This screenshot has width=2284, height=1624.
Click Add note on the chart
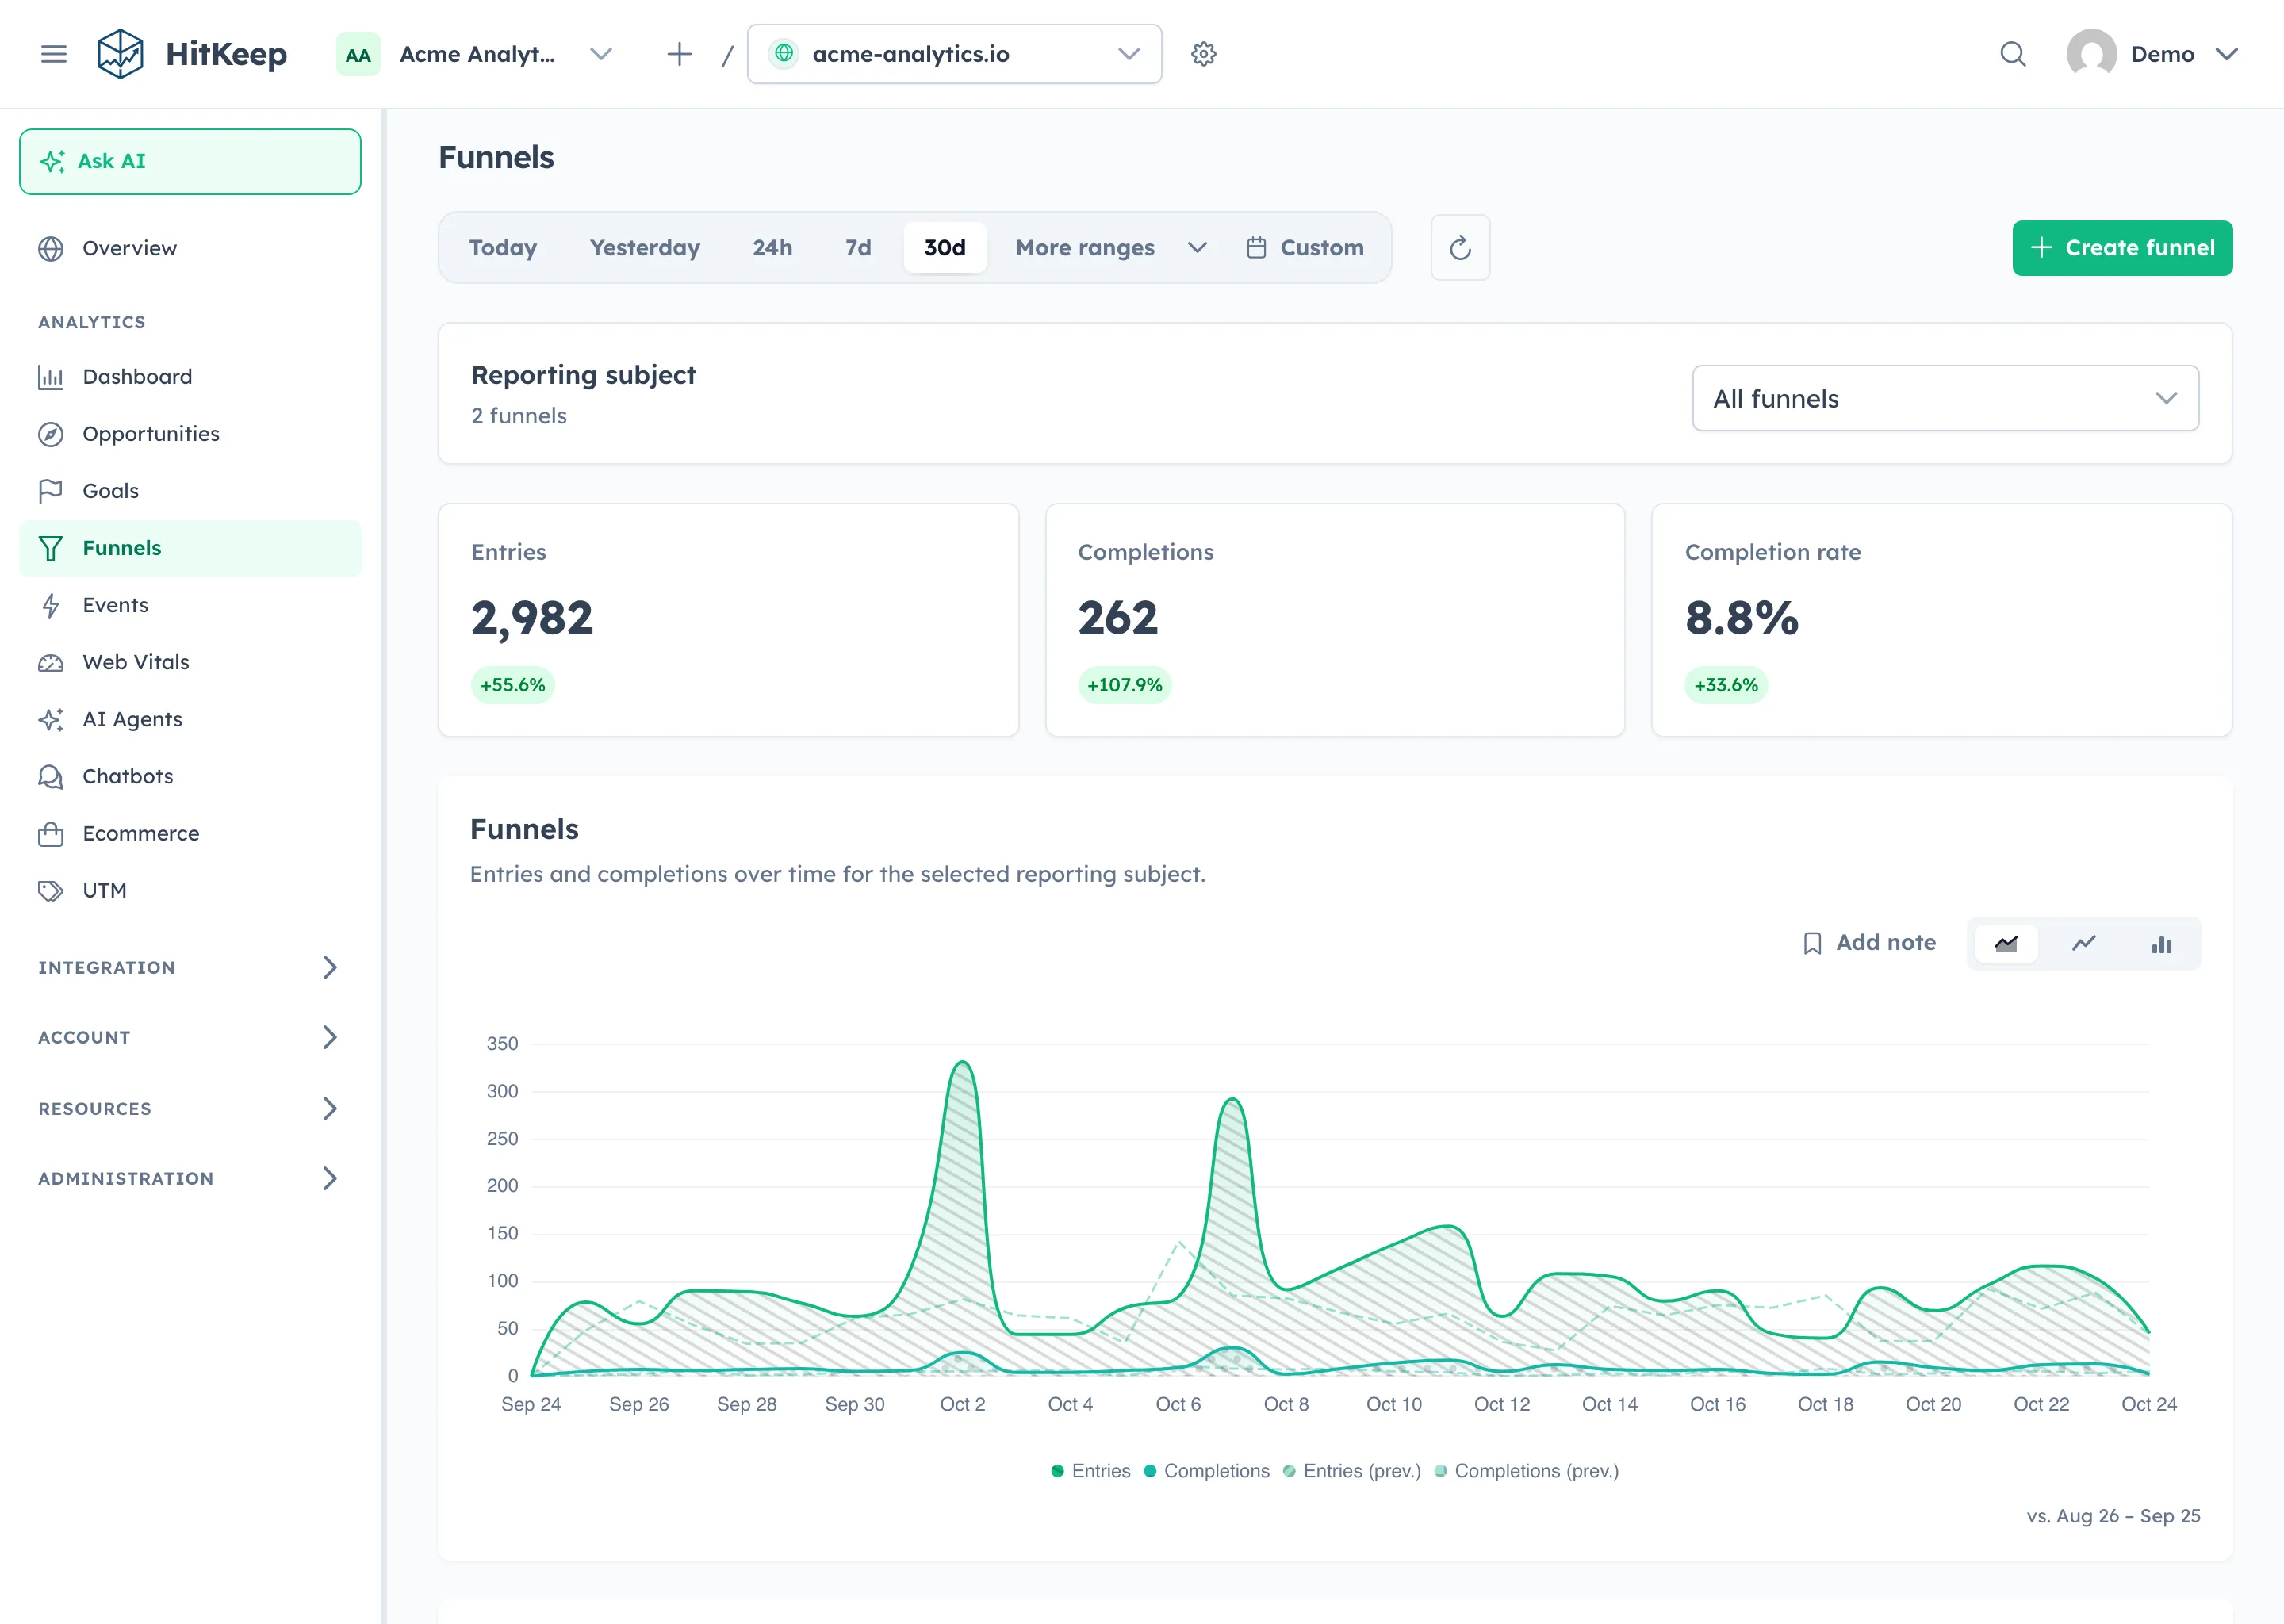point(1868,943)
